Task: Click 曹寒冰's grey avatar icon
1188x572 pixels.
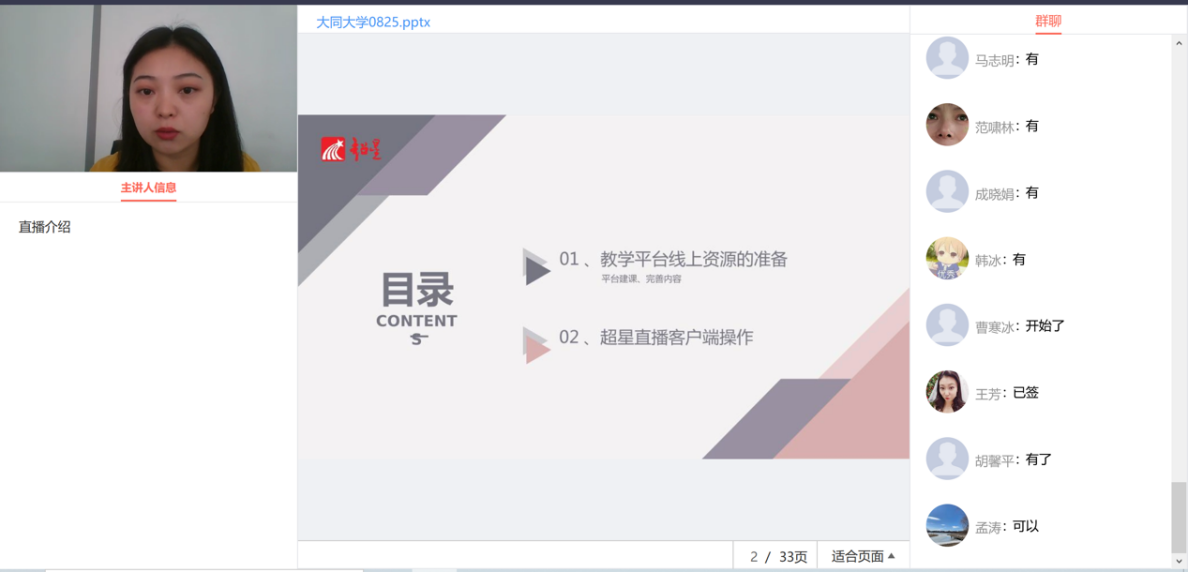Action: click(947, 325)
